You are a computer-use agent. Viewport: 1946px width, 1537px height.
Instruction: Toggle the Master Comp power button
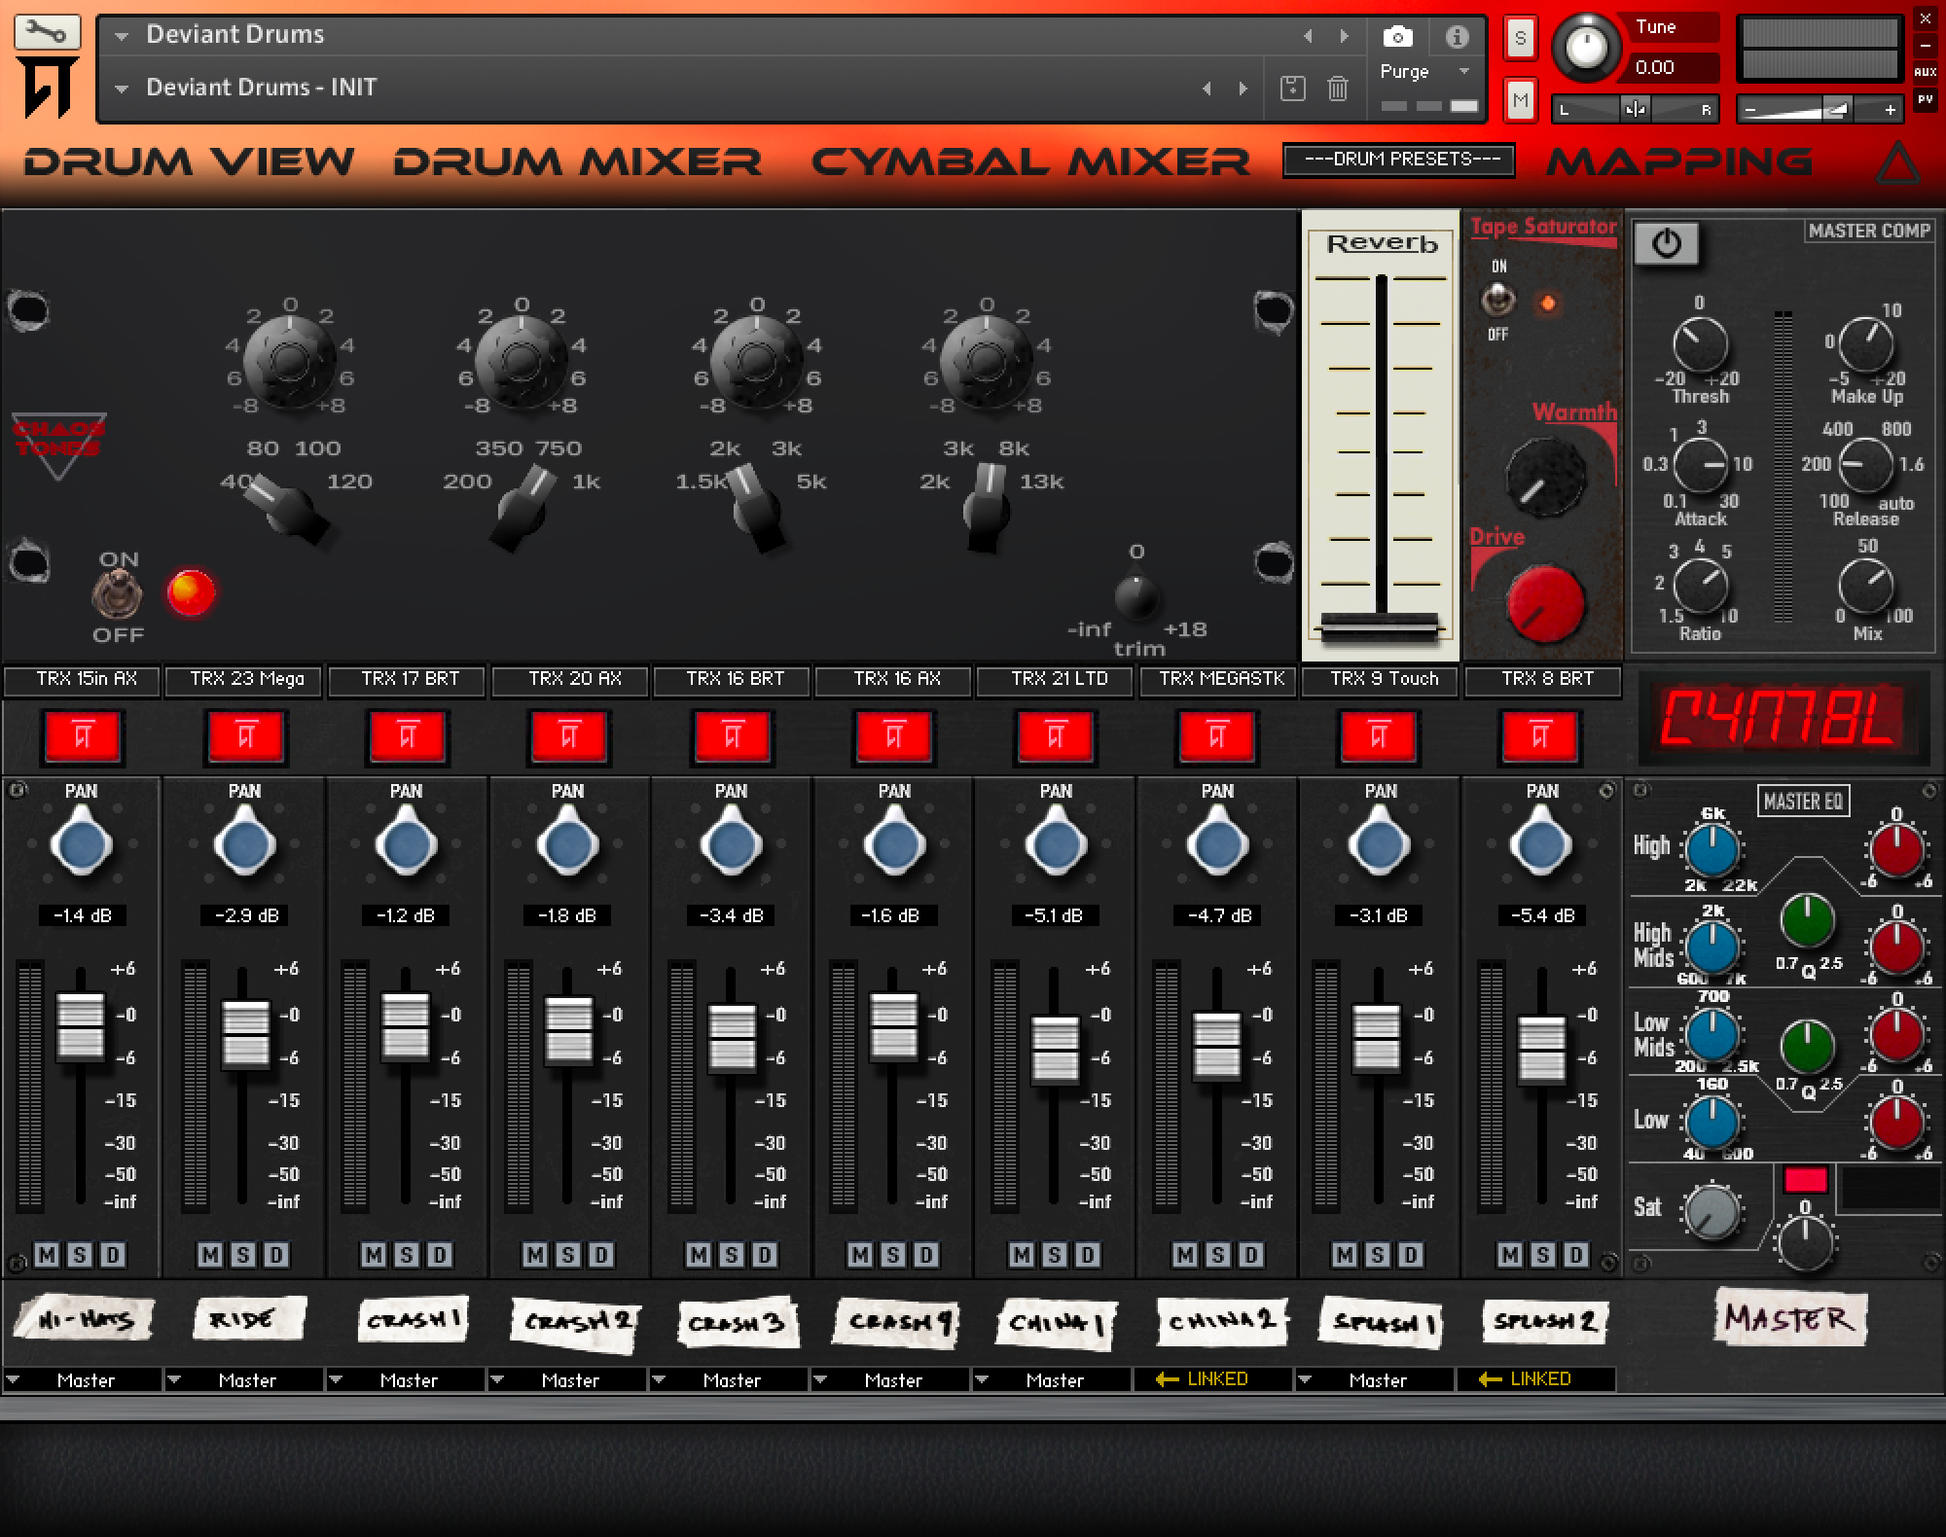(x=1666, y=243)
